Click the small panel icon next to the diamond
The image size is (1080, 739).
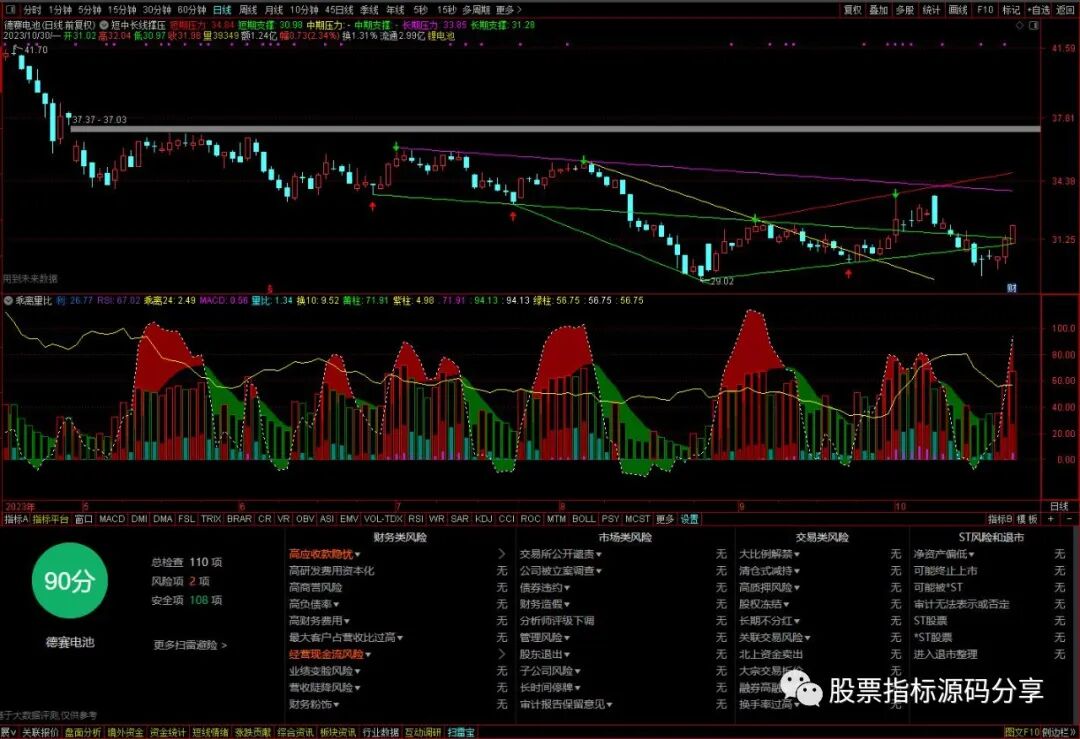[1033, 25]
